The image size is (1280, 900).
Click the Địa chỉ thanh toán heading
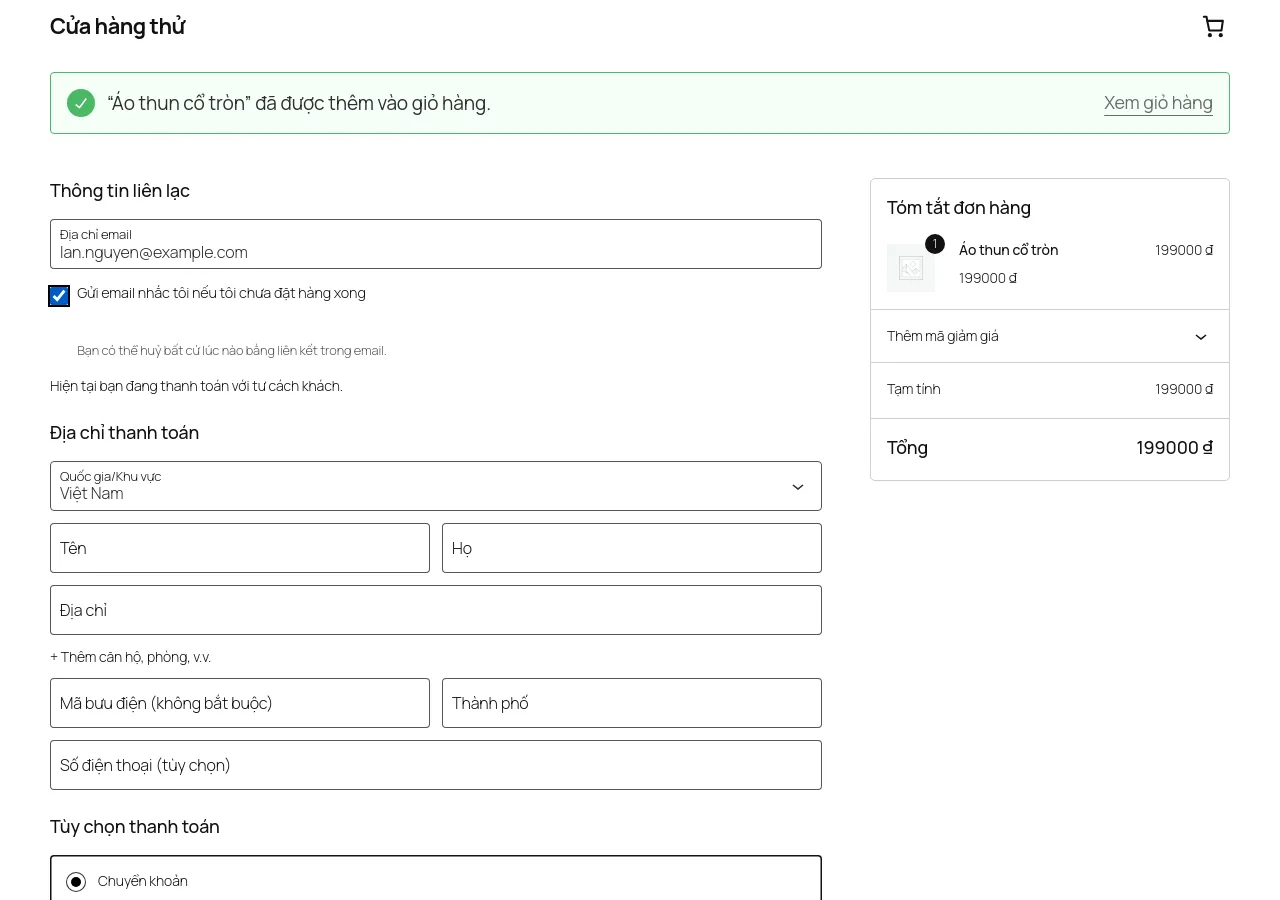pyautogui.click(x=125, y=433)
